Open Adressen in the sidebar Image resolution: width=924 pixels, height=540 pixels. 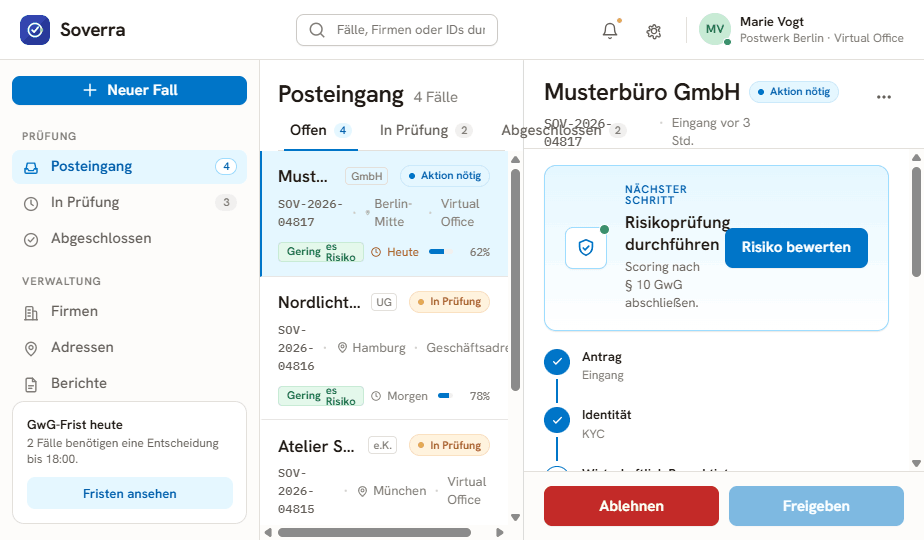129,347
